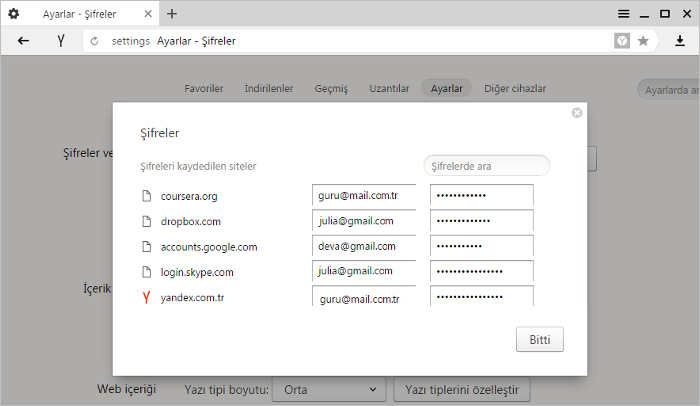The height and width of the screenshot is (406, 700).
Task: Select the coursera.org password field
Action: [482, 195]
